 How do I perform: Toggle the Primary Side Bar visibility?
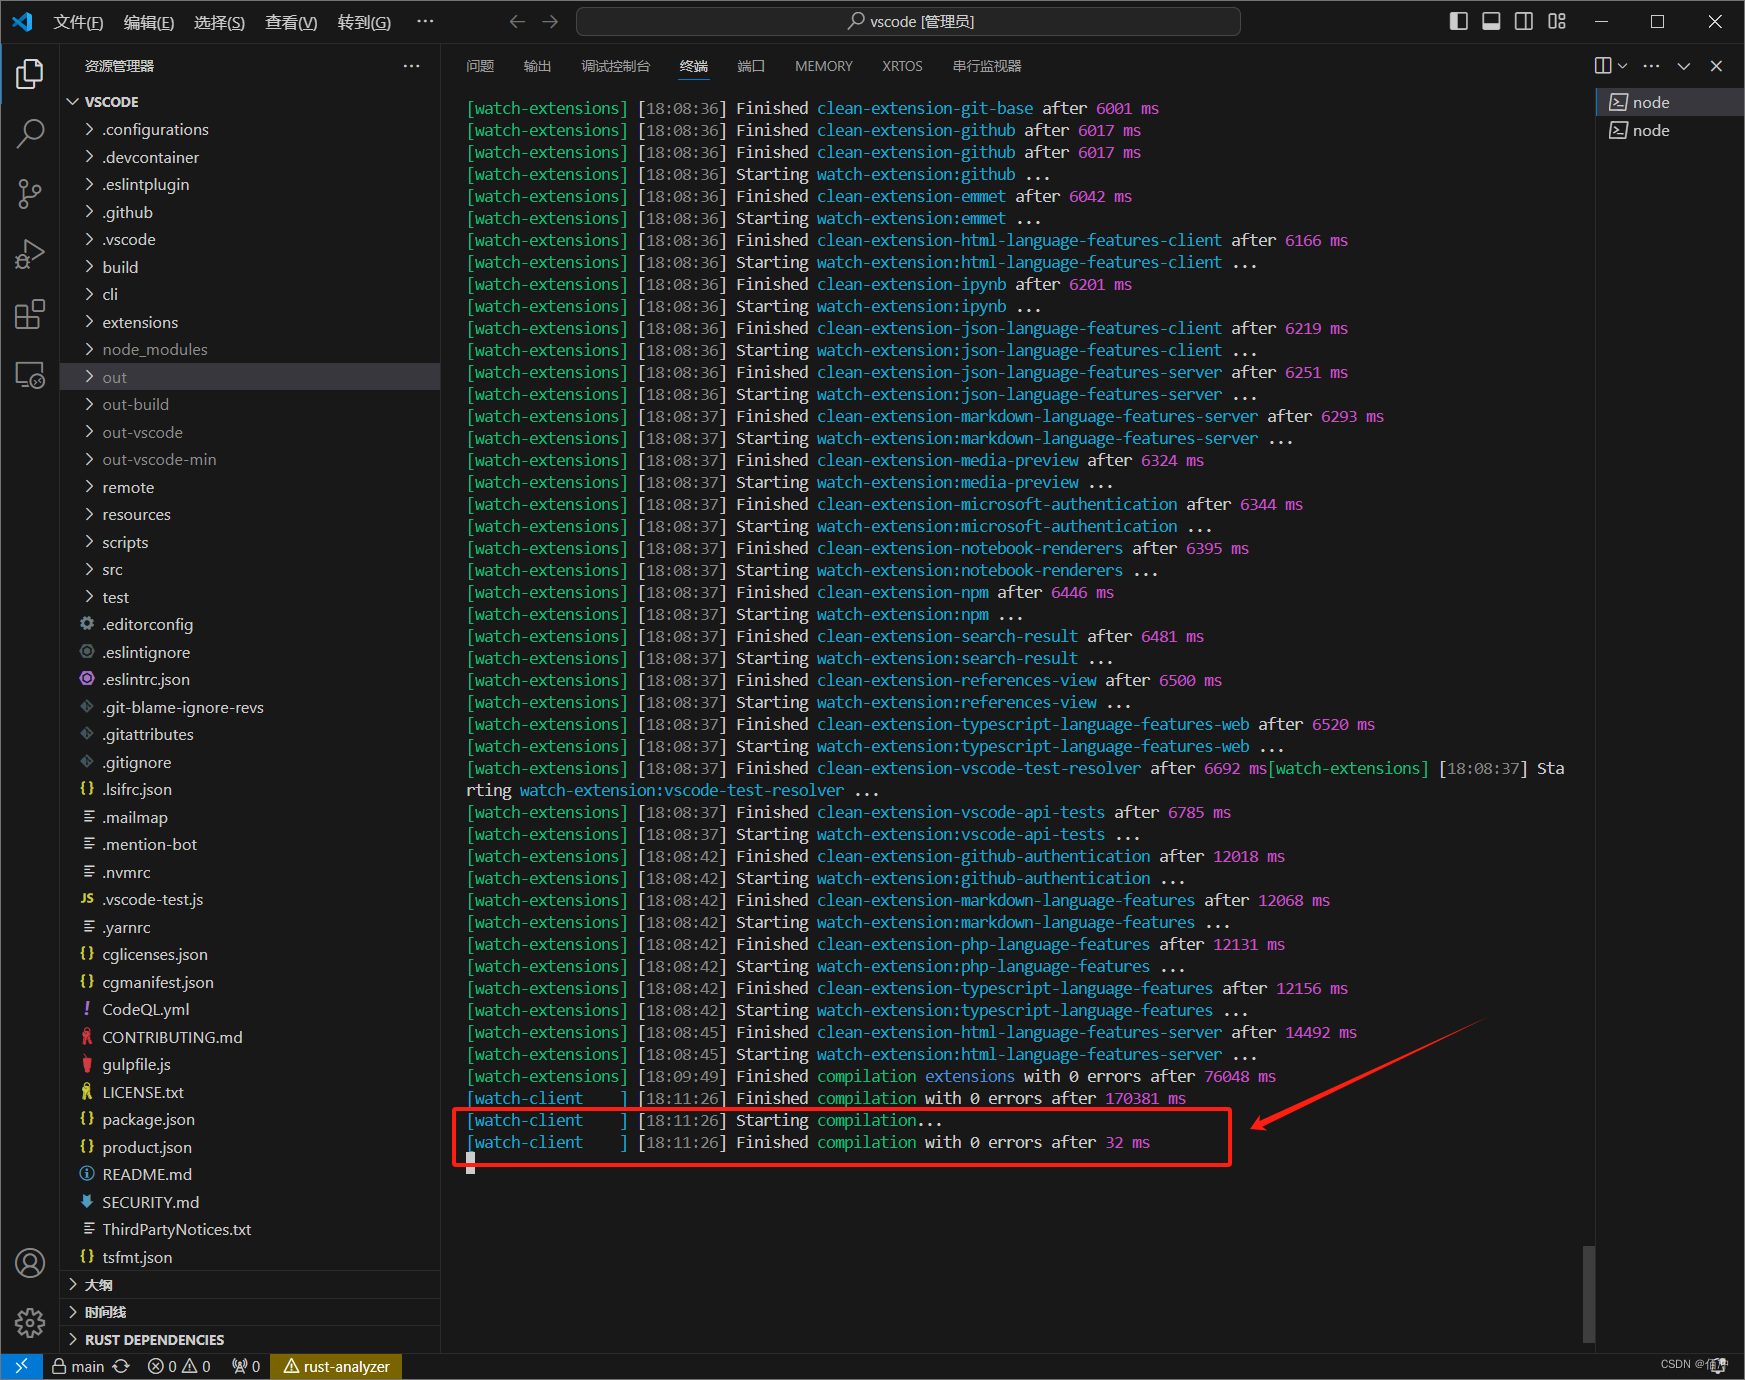(x=1458, y=20)
